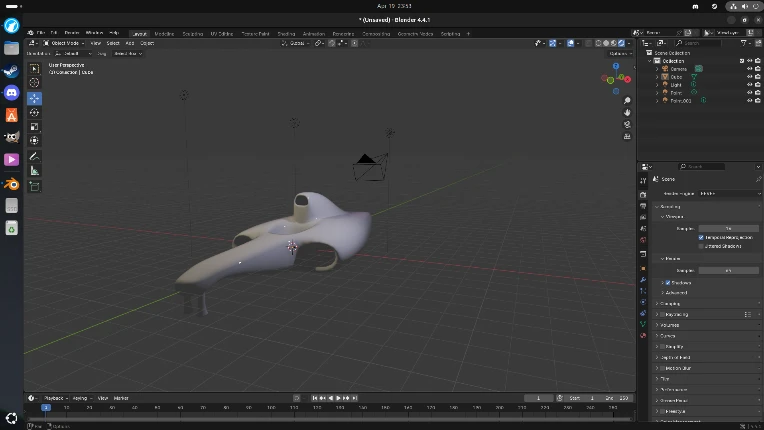This screenshot has height=430, width=764.
Task: Toggle the Shadows checkbox
Action: coord(668,282)
